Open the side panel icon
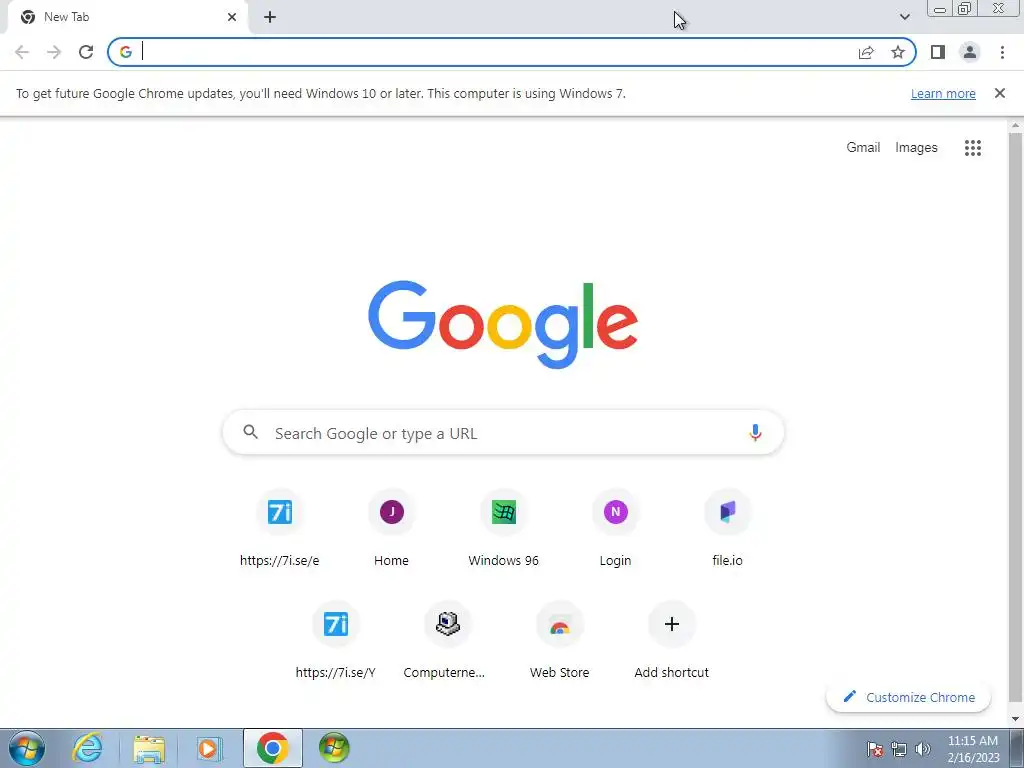1024x768 pixels. 938,52
